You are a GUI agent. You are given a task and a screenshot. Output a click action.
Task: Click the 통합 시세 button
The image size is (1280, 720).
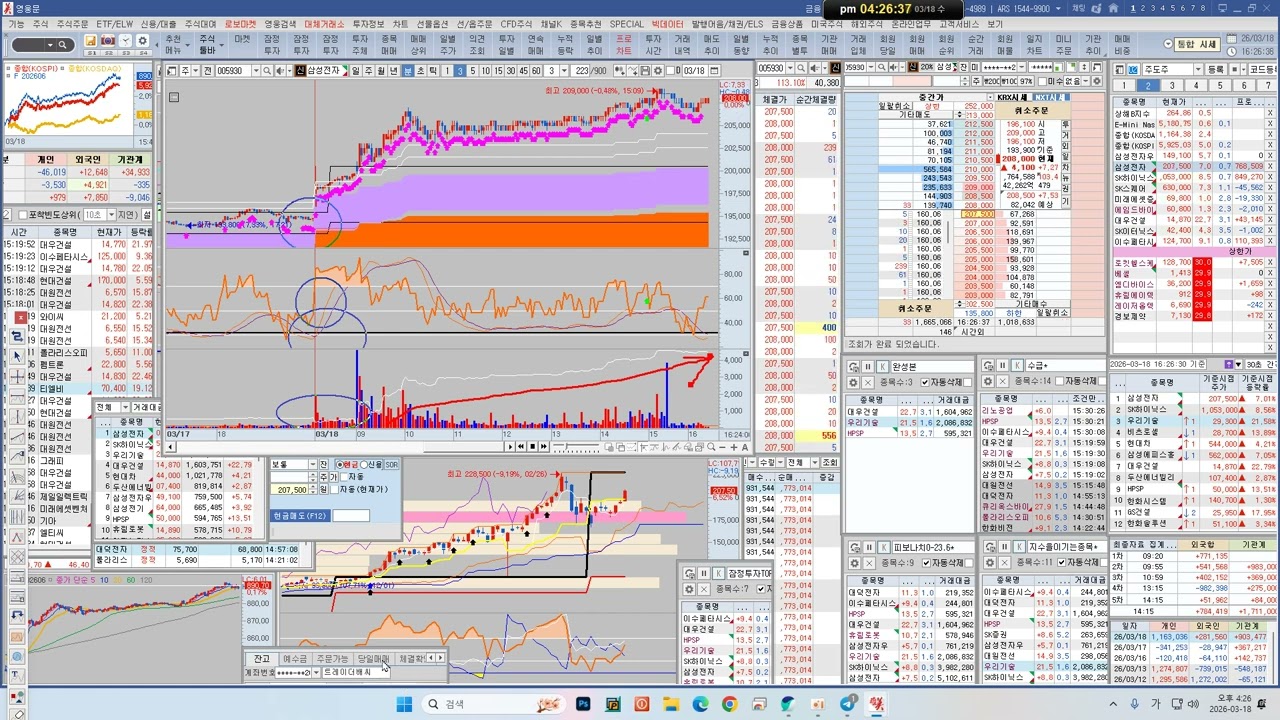[x=1197, y=44]
